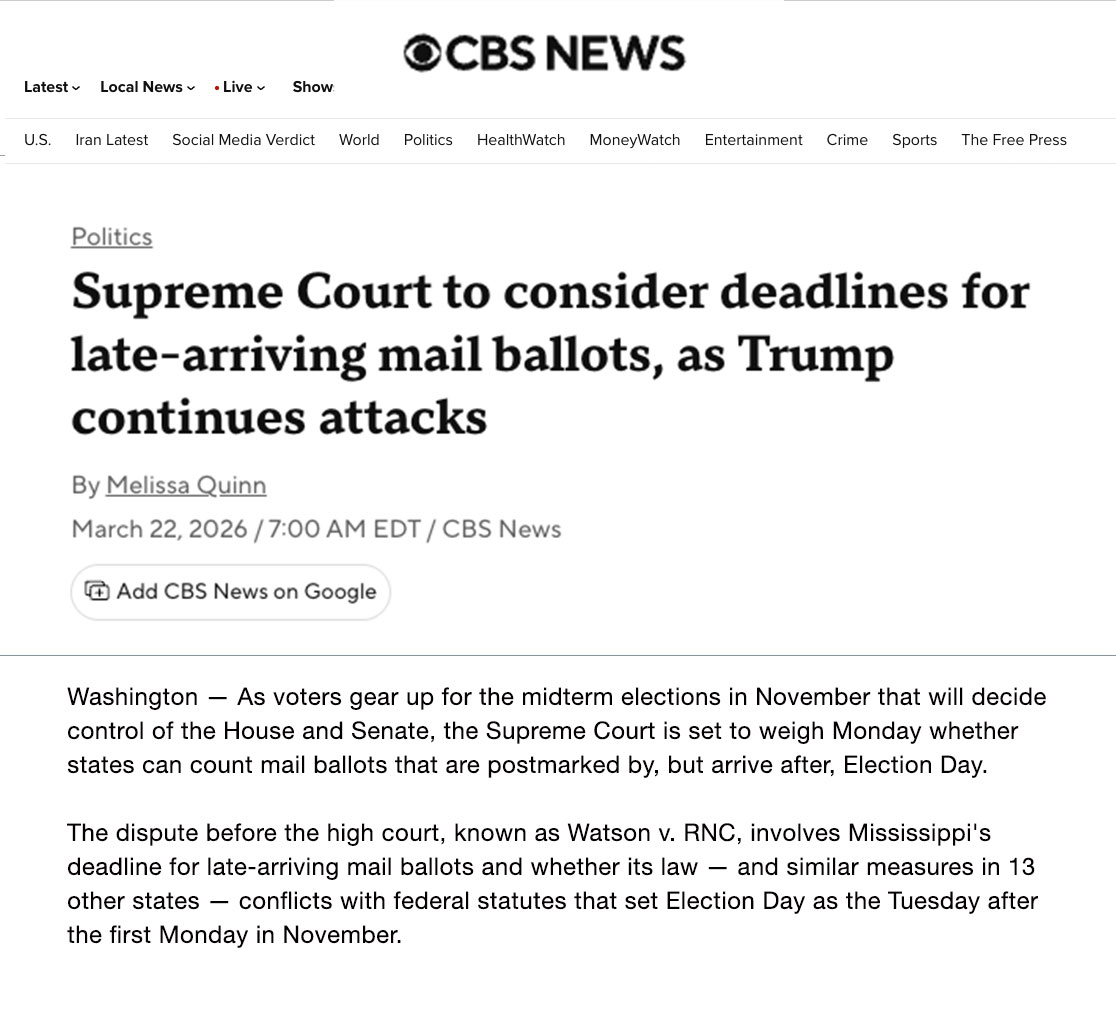Image resolution: width=1116 pixels, height=1011 pixels.
Task: Go to the HealthWatch section
Action: (520, 140)
